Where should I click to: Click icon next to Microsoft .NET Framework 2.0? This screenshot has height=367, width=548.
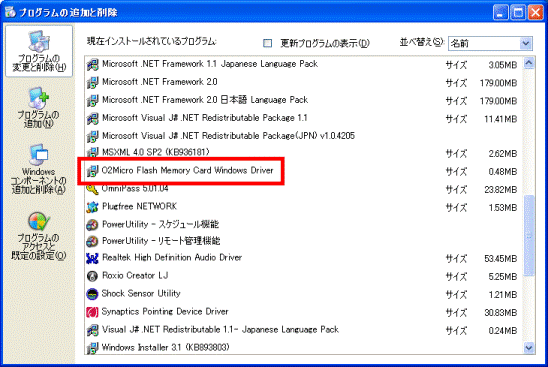click(x=92, y=82)
